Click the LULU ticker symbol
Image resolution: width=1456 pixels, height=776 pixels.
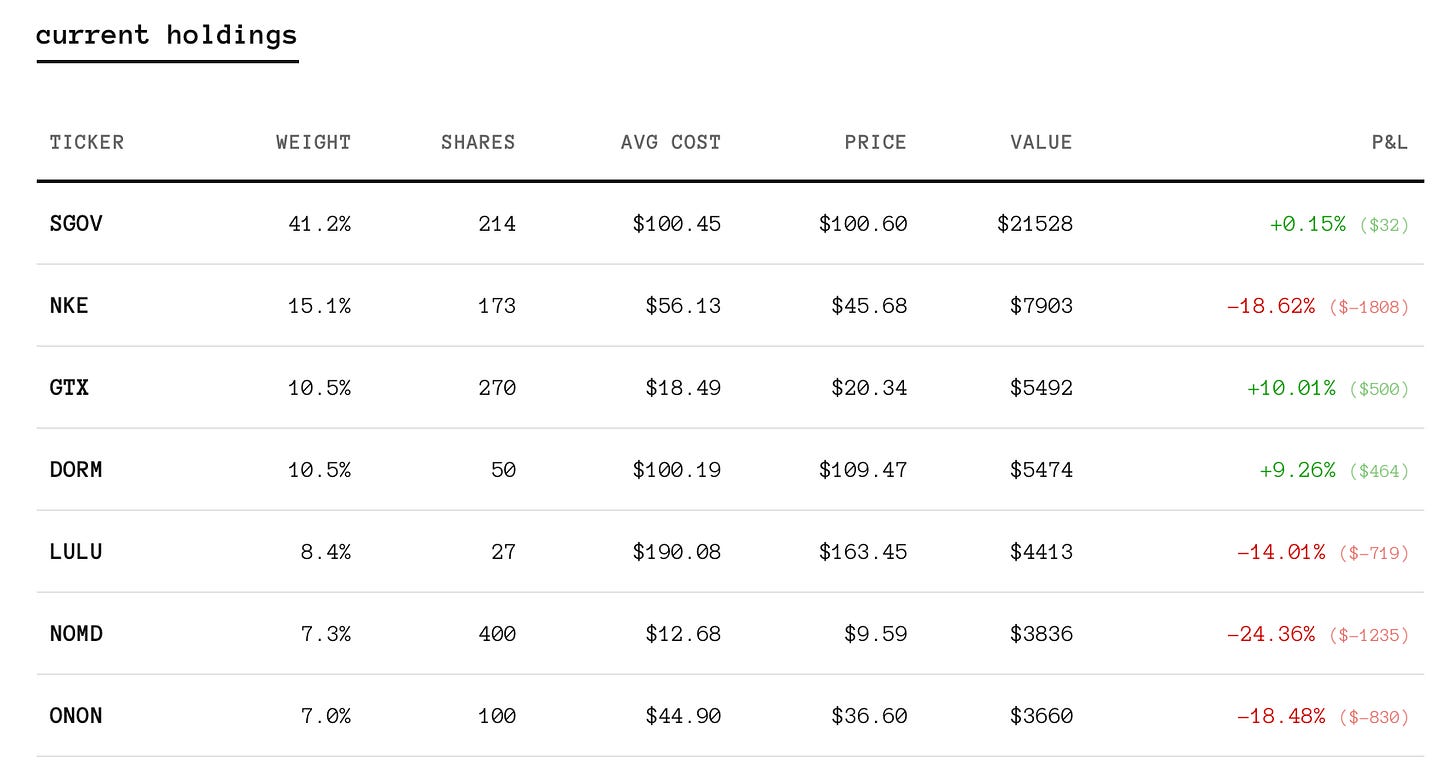(76, 552)
